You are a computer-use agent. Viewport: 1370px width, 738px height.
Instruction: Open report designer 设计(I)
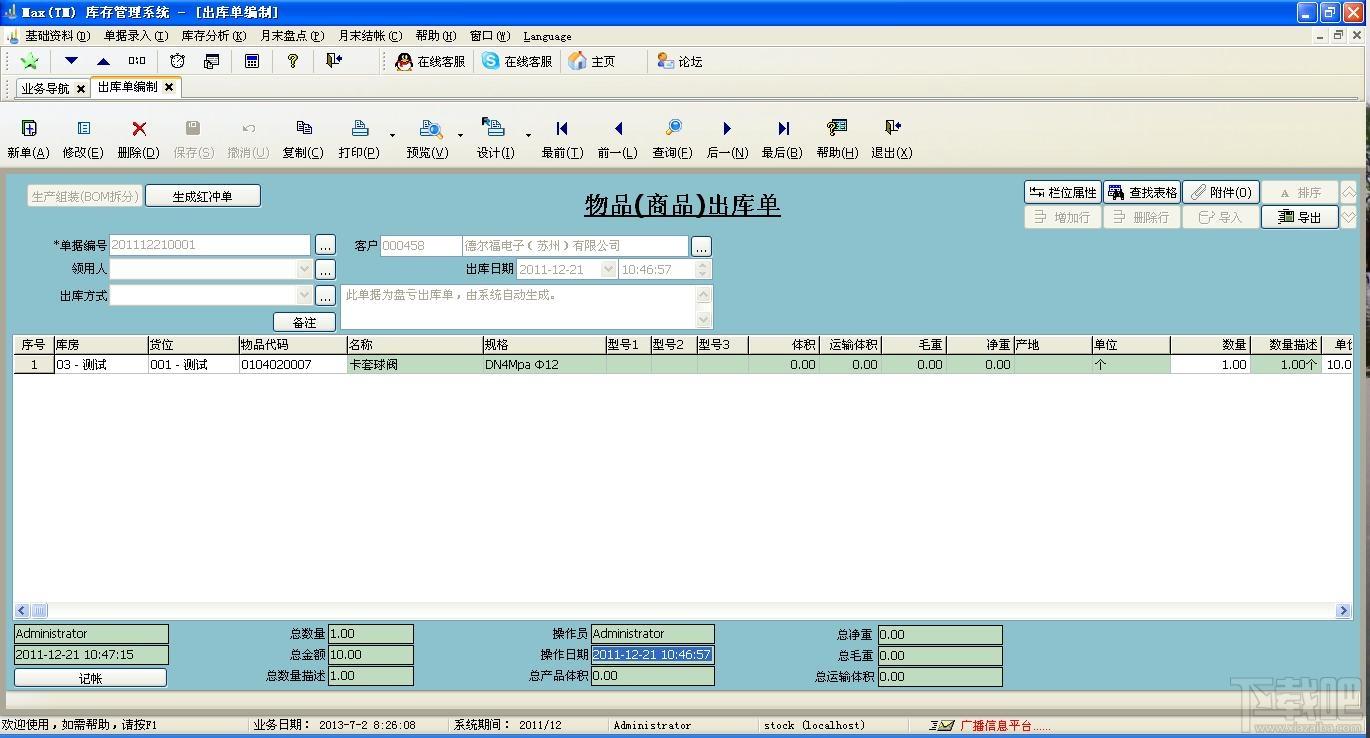coord(495,139)
